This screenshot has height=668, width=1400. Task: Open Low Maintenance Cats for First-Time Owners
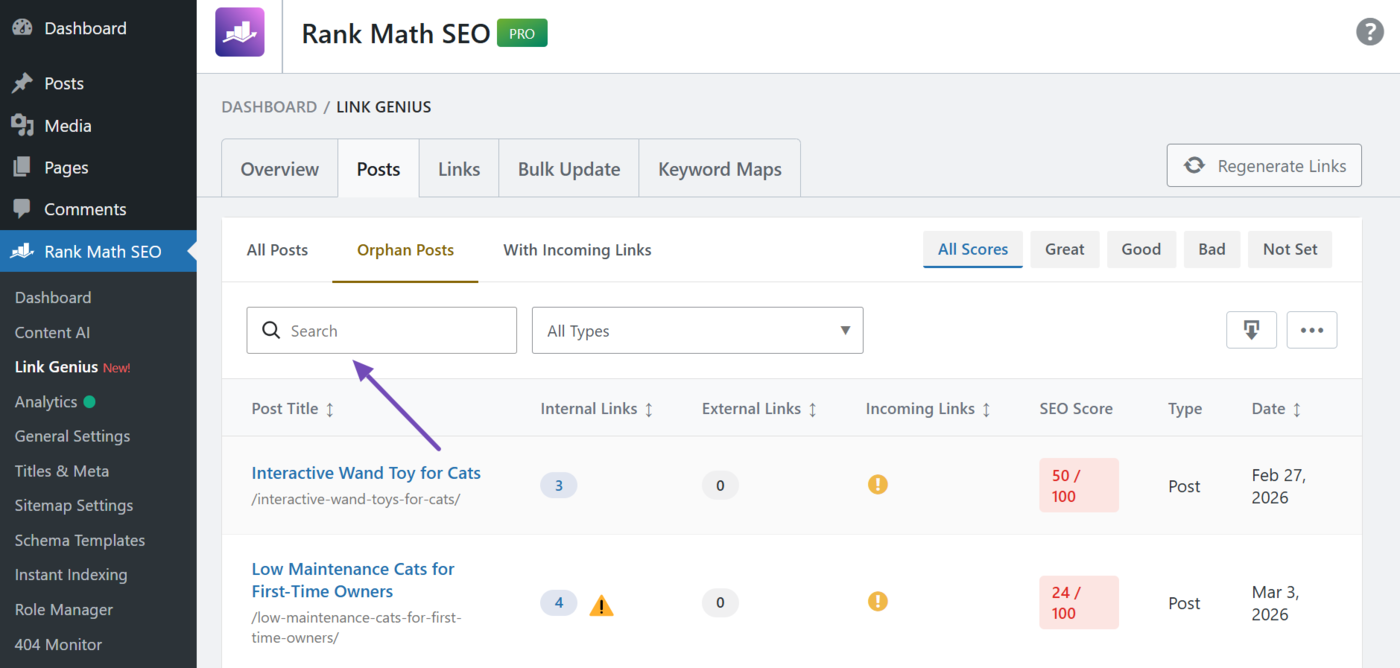(353, 580)
